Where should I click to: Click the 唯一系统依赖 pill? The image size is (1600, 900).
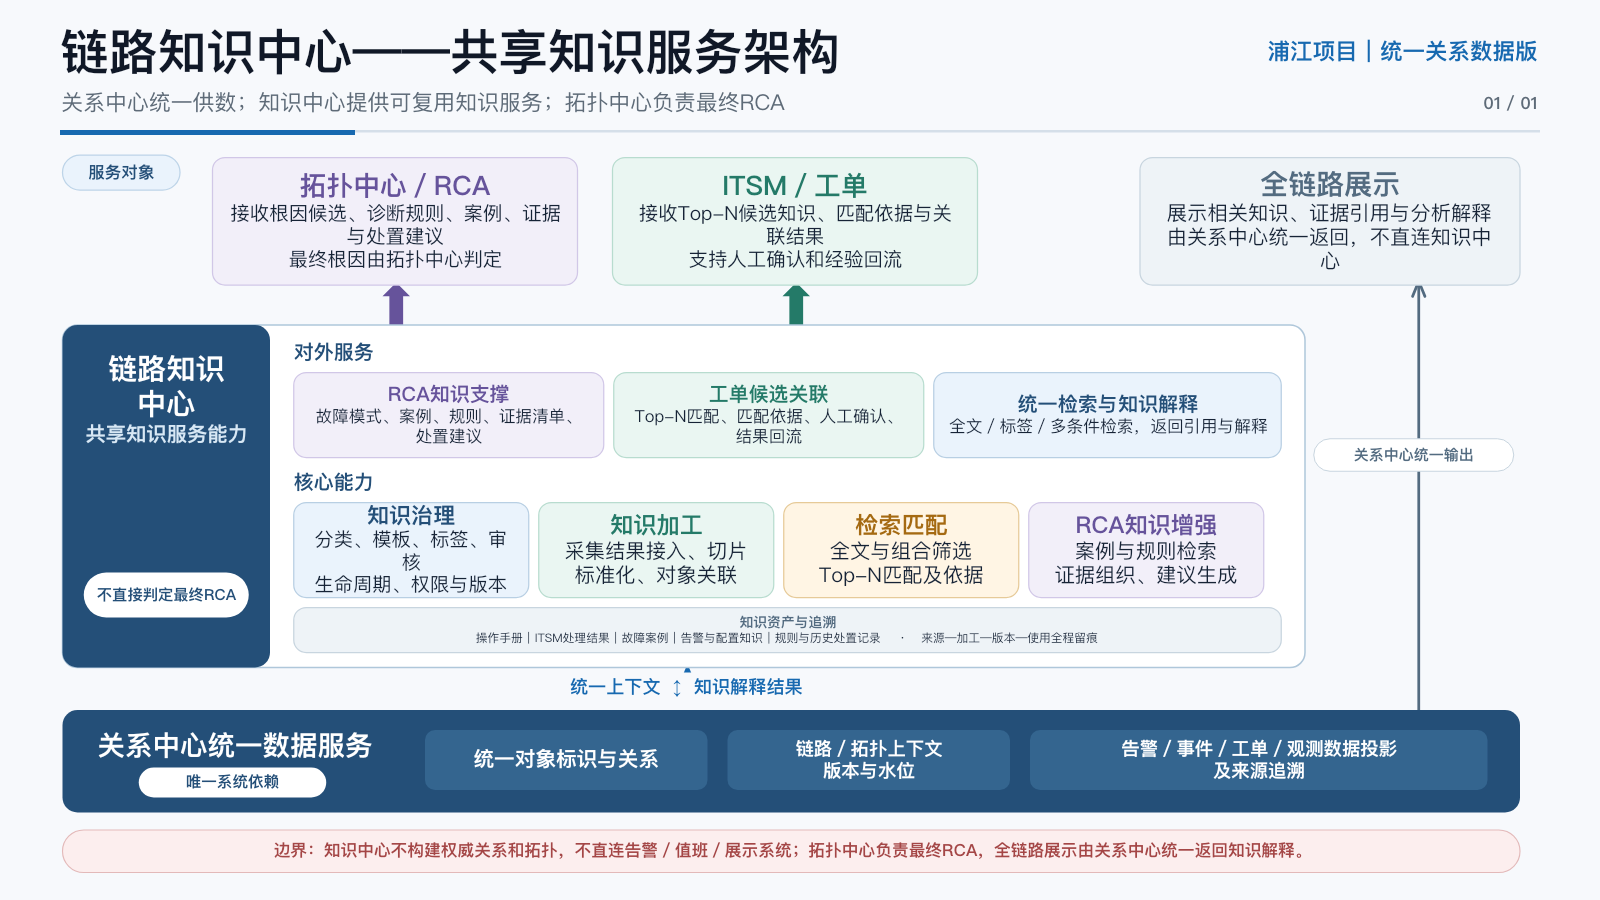click(x=232, y=782)
